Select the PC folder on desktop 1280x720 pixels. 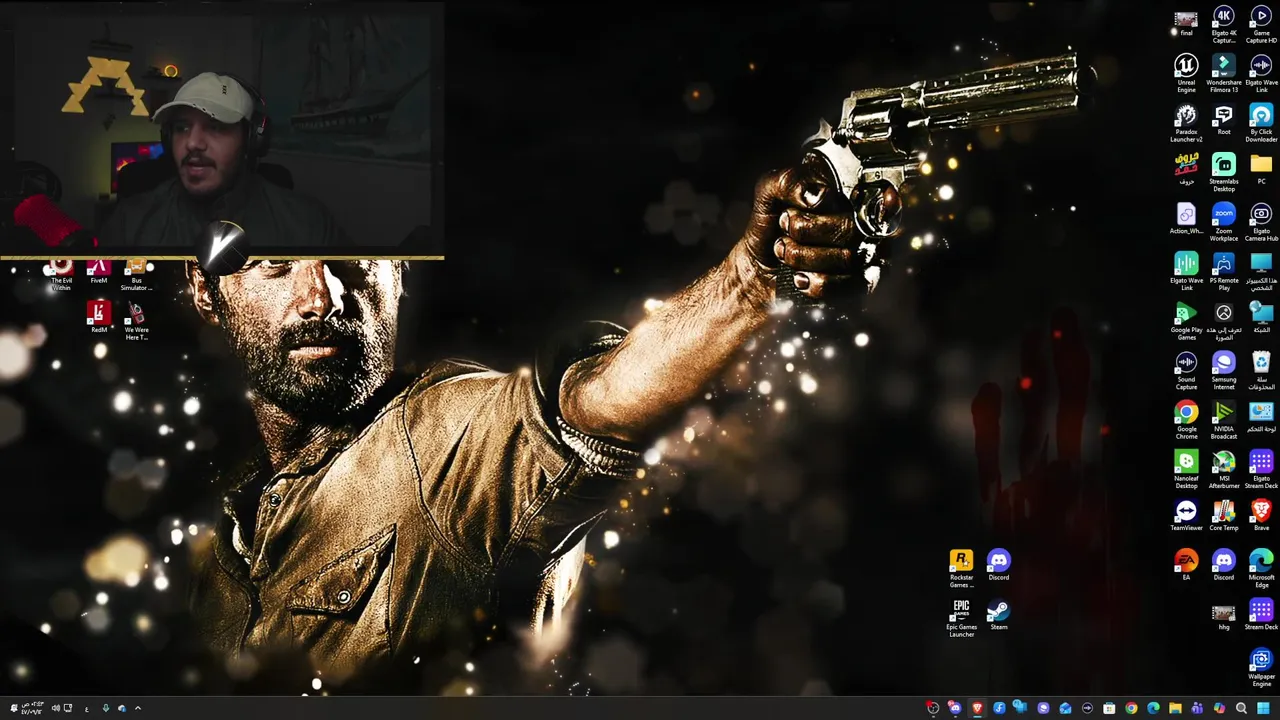tap(1261, 169)
